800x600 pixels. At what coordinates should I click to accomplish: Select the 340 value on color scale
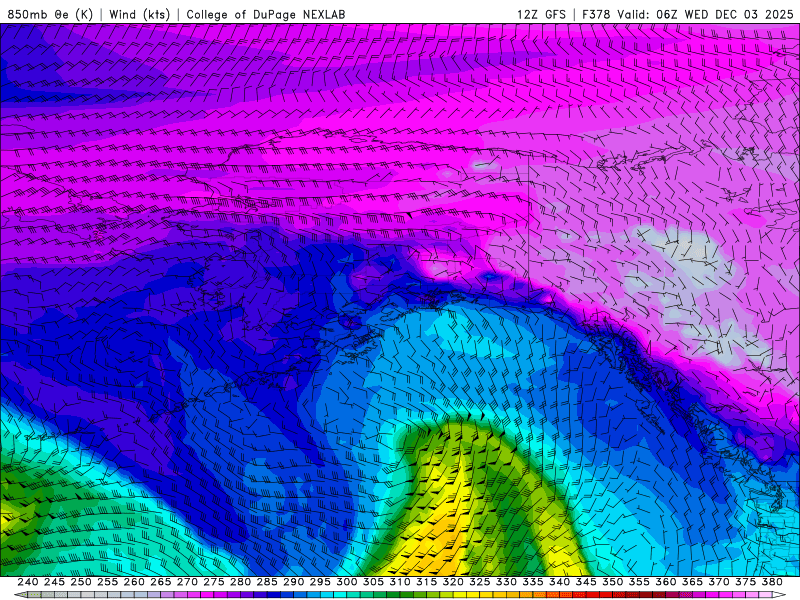(x=559, y=582)
